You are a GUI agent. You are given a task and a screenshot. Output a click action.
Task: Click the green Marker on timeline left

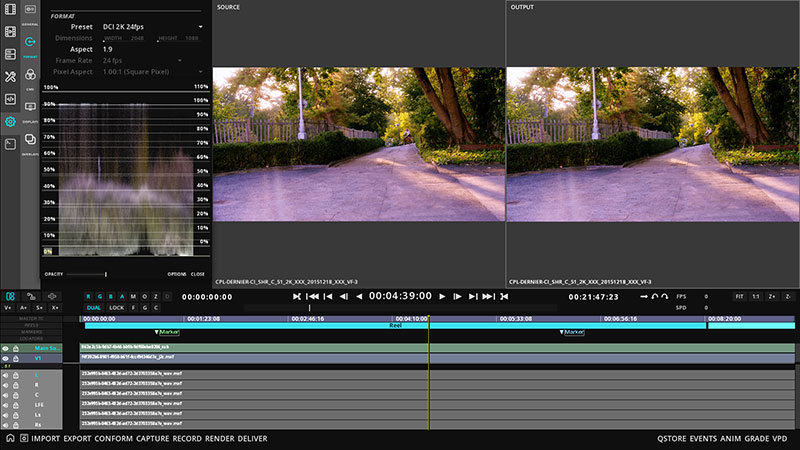[x=167, y=332]
